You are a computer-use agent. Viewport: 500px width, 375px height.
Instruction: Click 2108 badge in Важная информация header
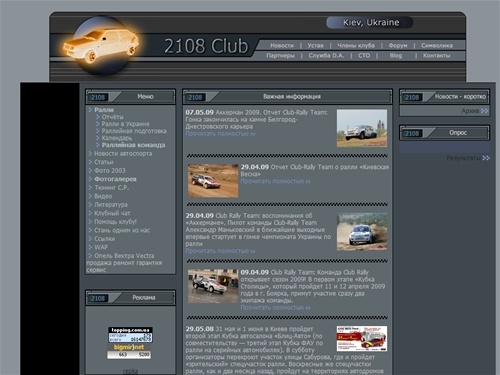tap(195, 97)
